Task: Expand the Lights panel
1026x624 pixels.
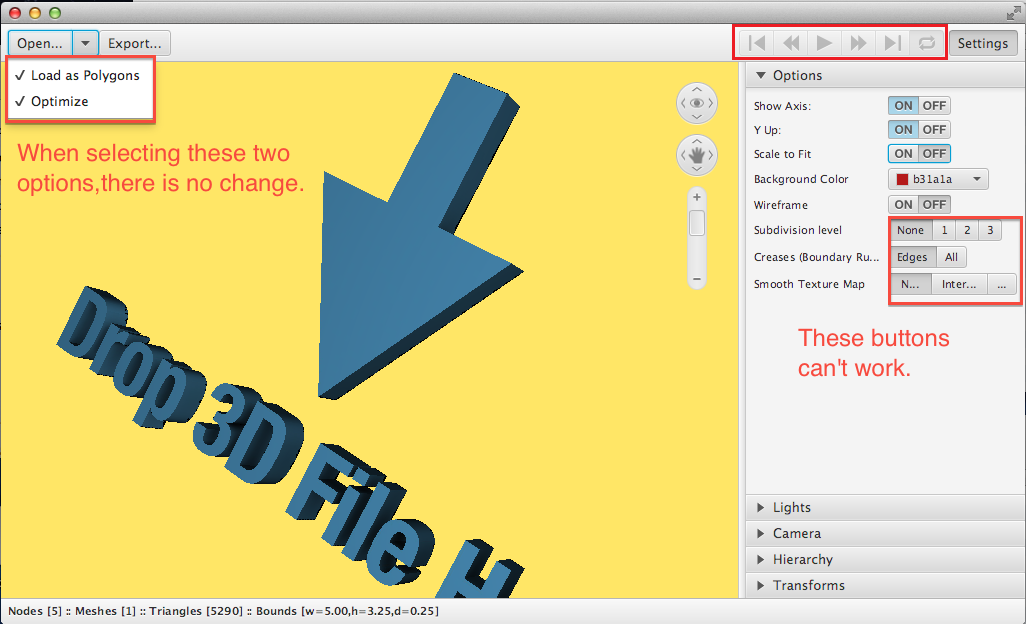Action: click(x=792, y=508)
